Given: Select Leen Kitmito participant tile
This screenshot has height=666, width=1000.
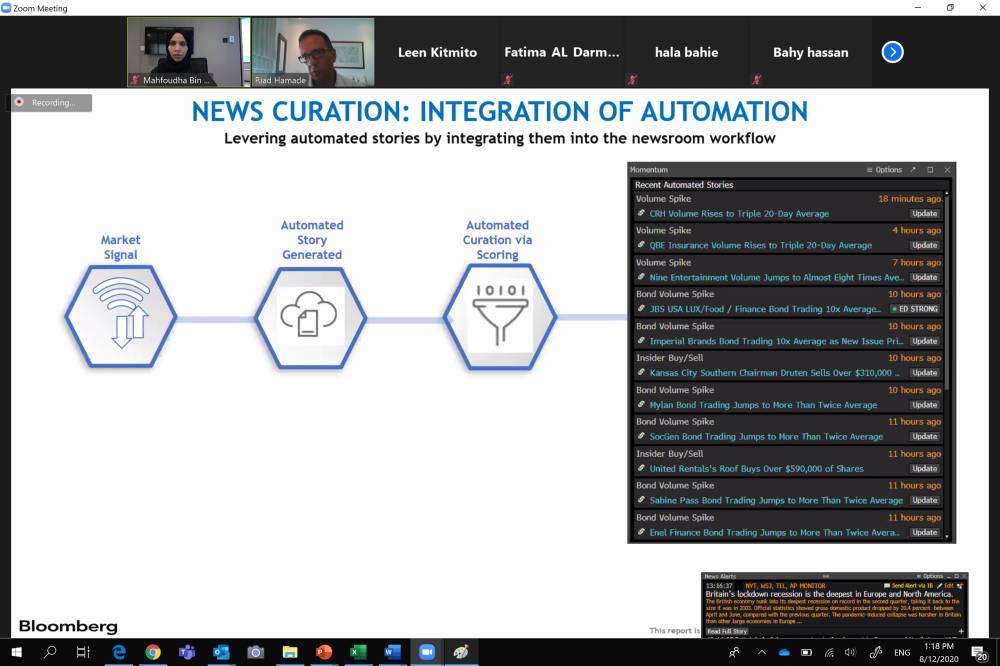Looking at the screenshot, I should (x=437, y=52).
